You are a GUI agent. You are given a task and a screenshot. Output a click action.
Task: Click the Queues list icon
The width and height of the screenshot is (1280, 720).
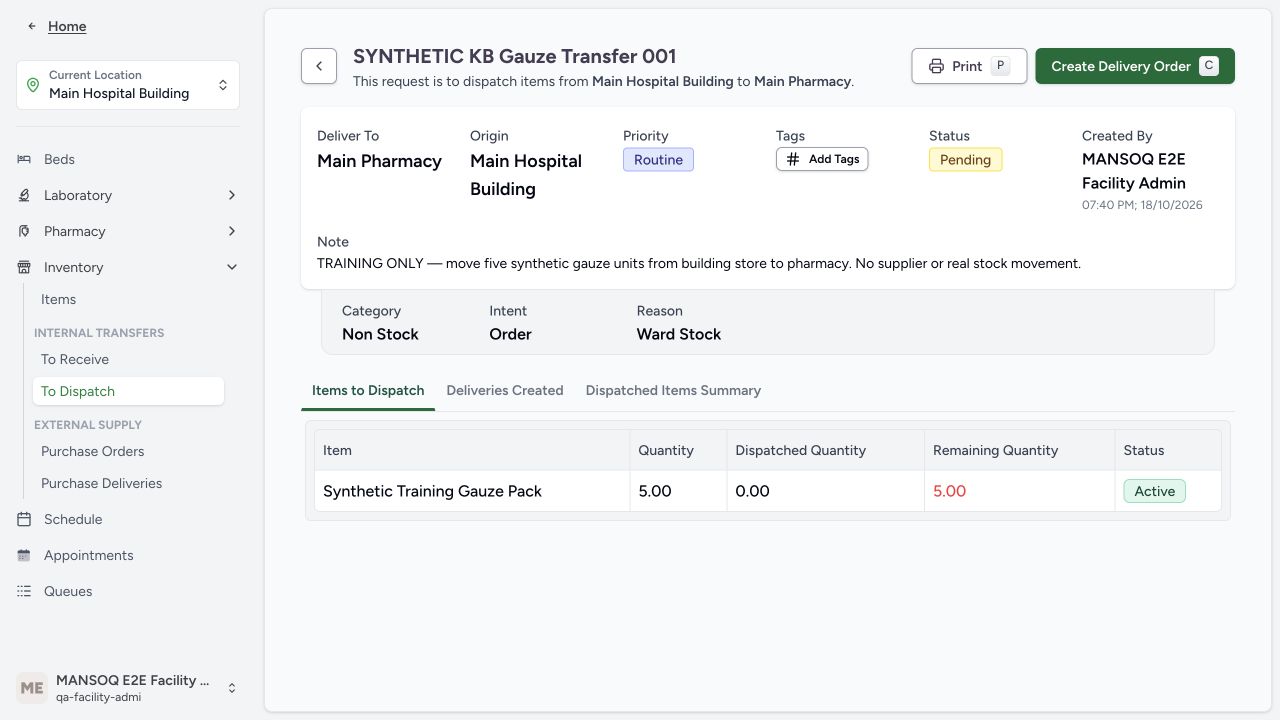coord(24,591)
